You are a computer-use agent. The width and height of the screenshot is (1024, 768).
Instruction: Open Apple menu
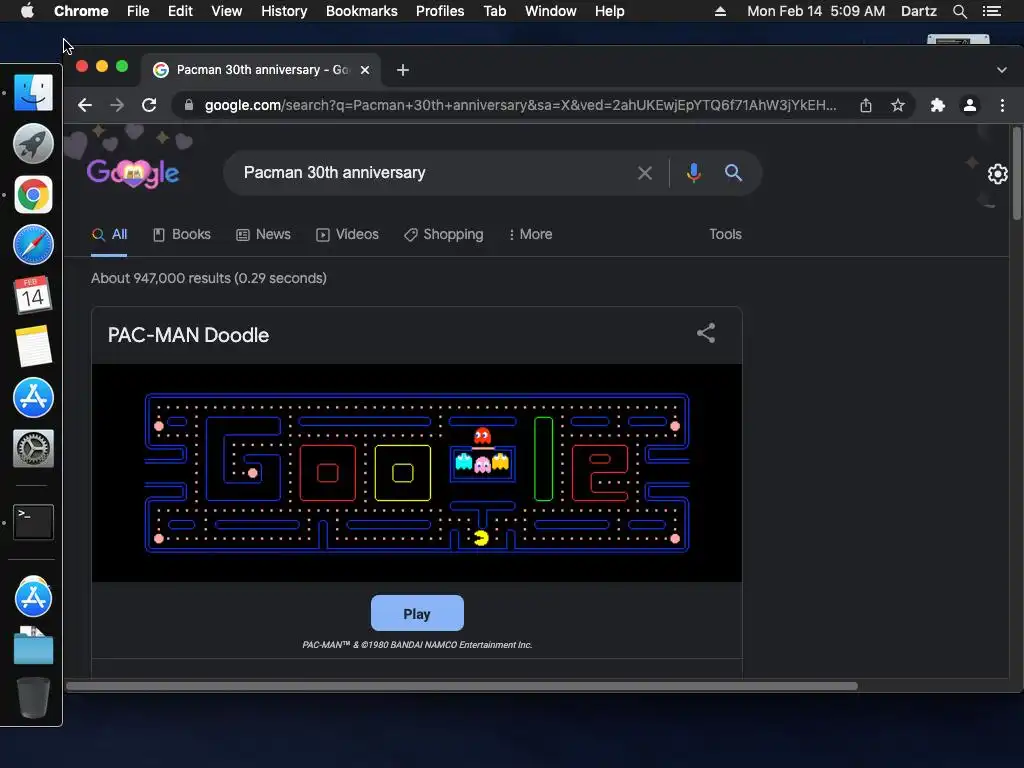point(27,11)
